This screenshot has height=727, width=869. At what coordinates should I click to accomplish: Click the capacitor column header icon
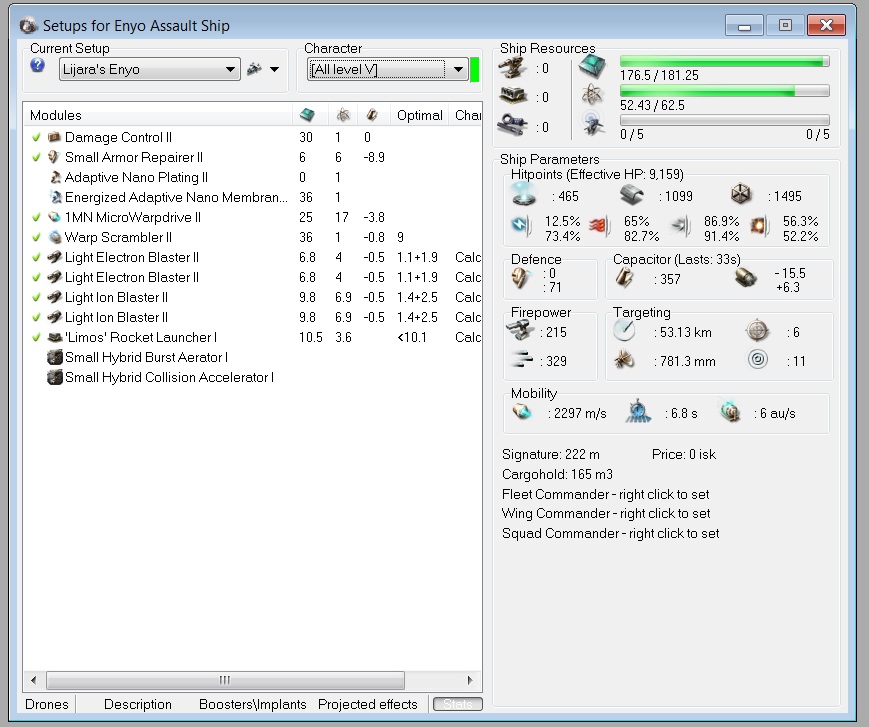pyautogui.click(x=371, y=115)
